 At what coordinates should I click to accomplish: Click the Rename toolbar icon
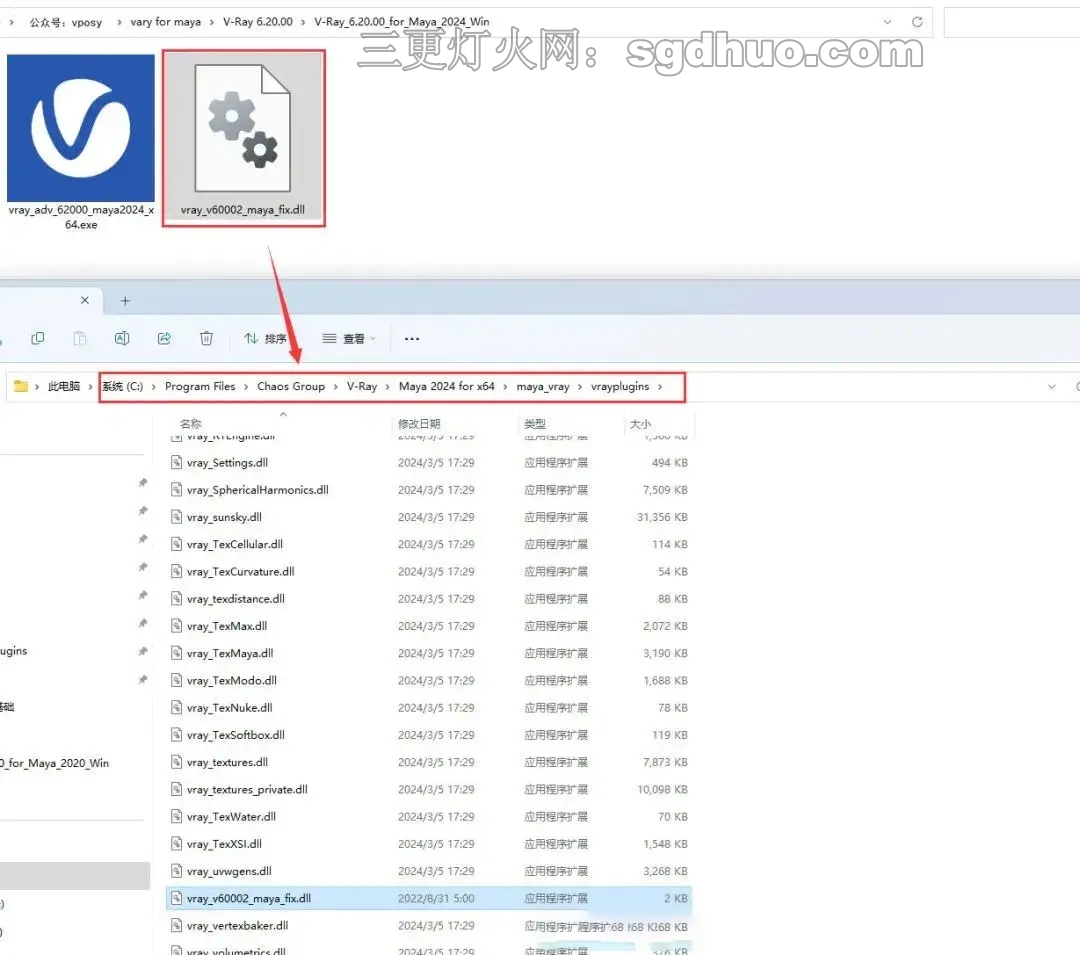pos(122,338)
